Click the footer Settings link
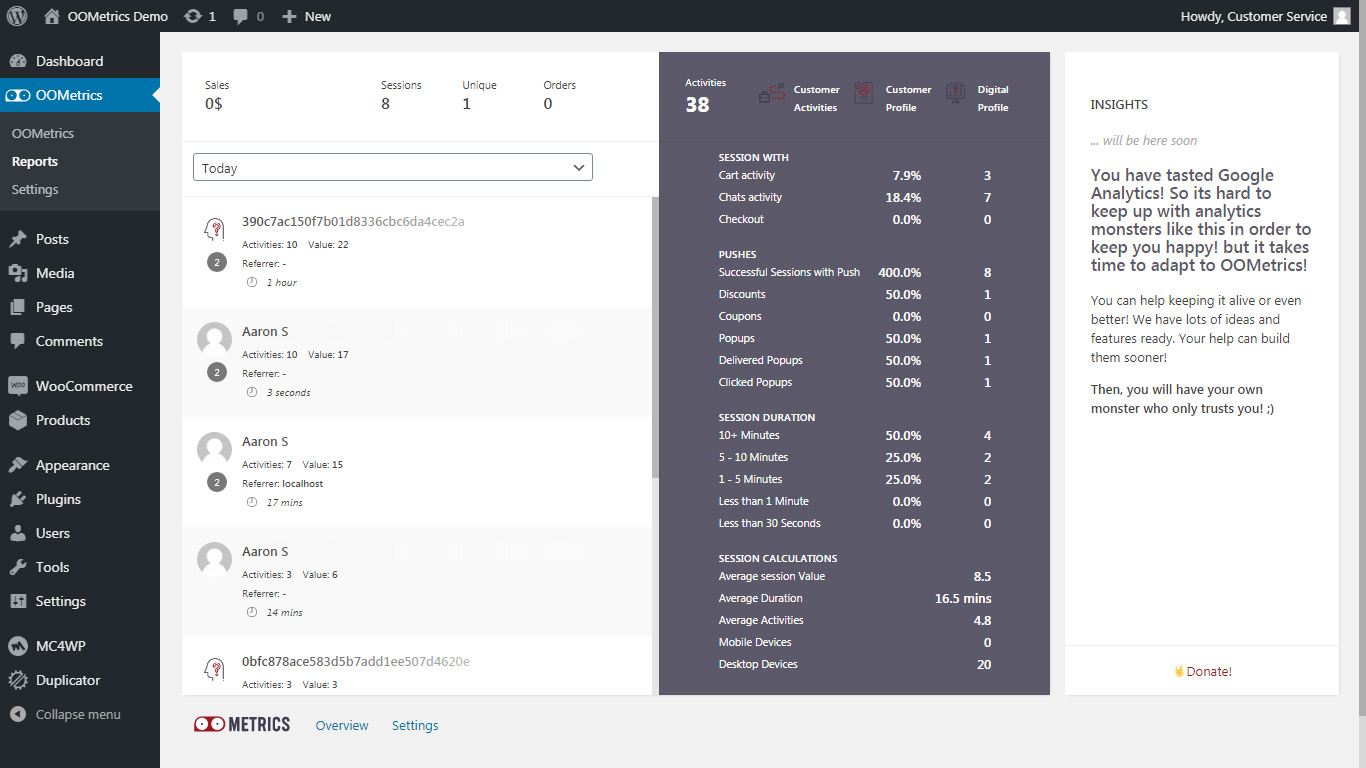 pyautogui.click(x=415, y=726)
